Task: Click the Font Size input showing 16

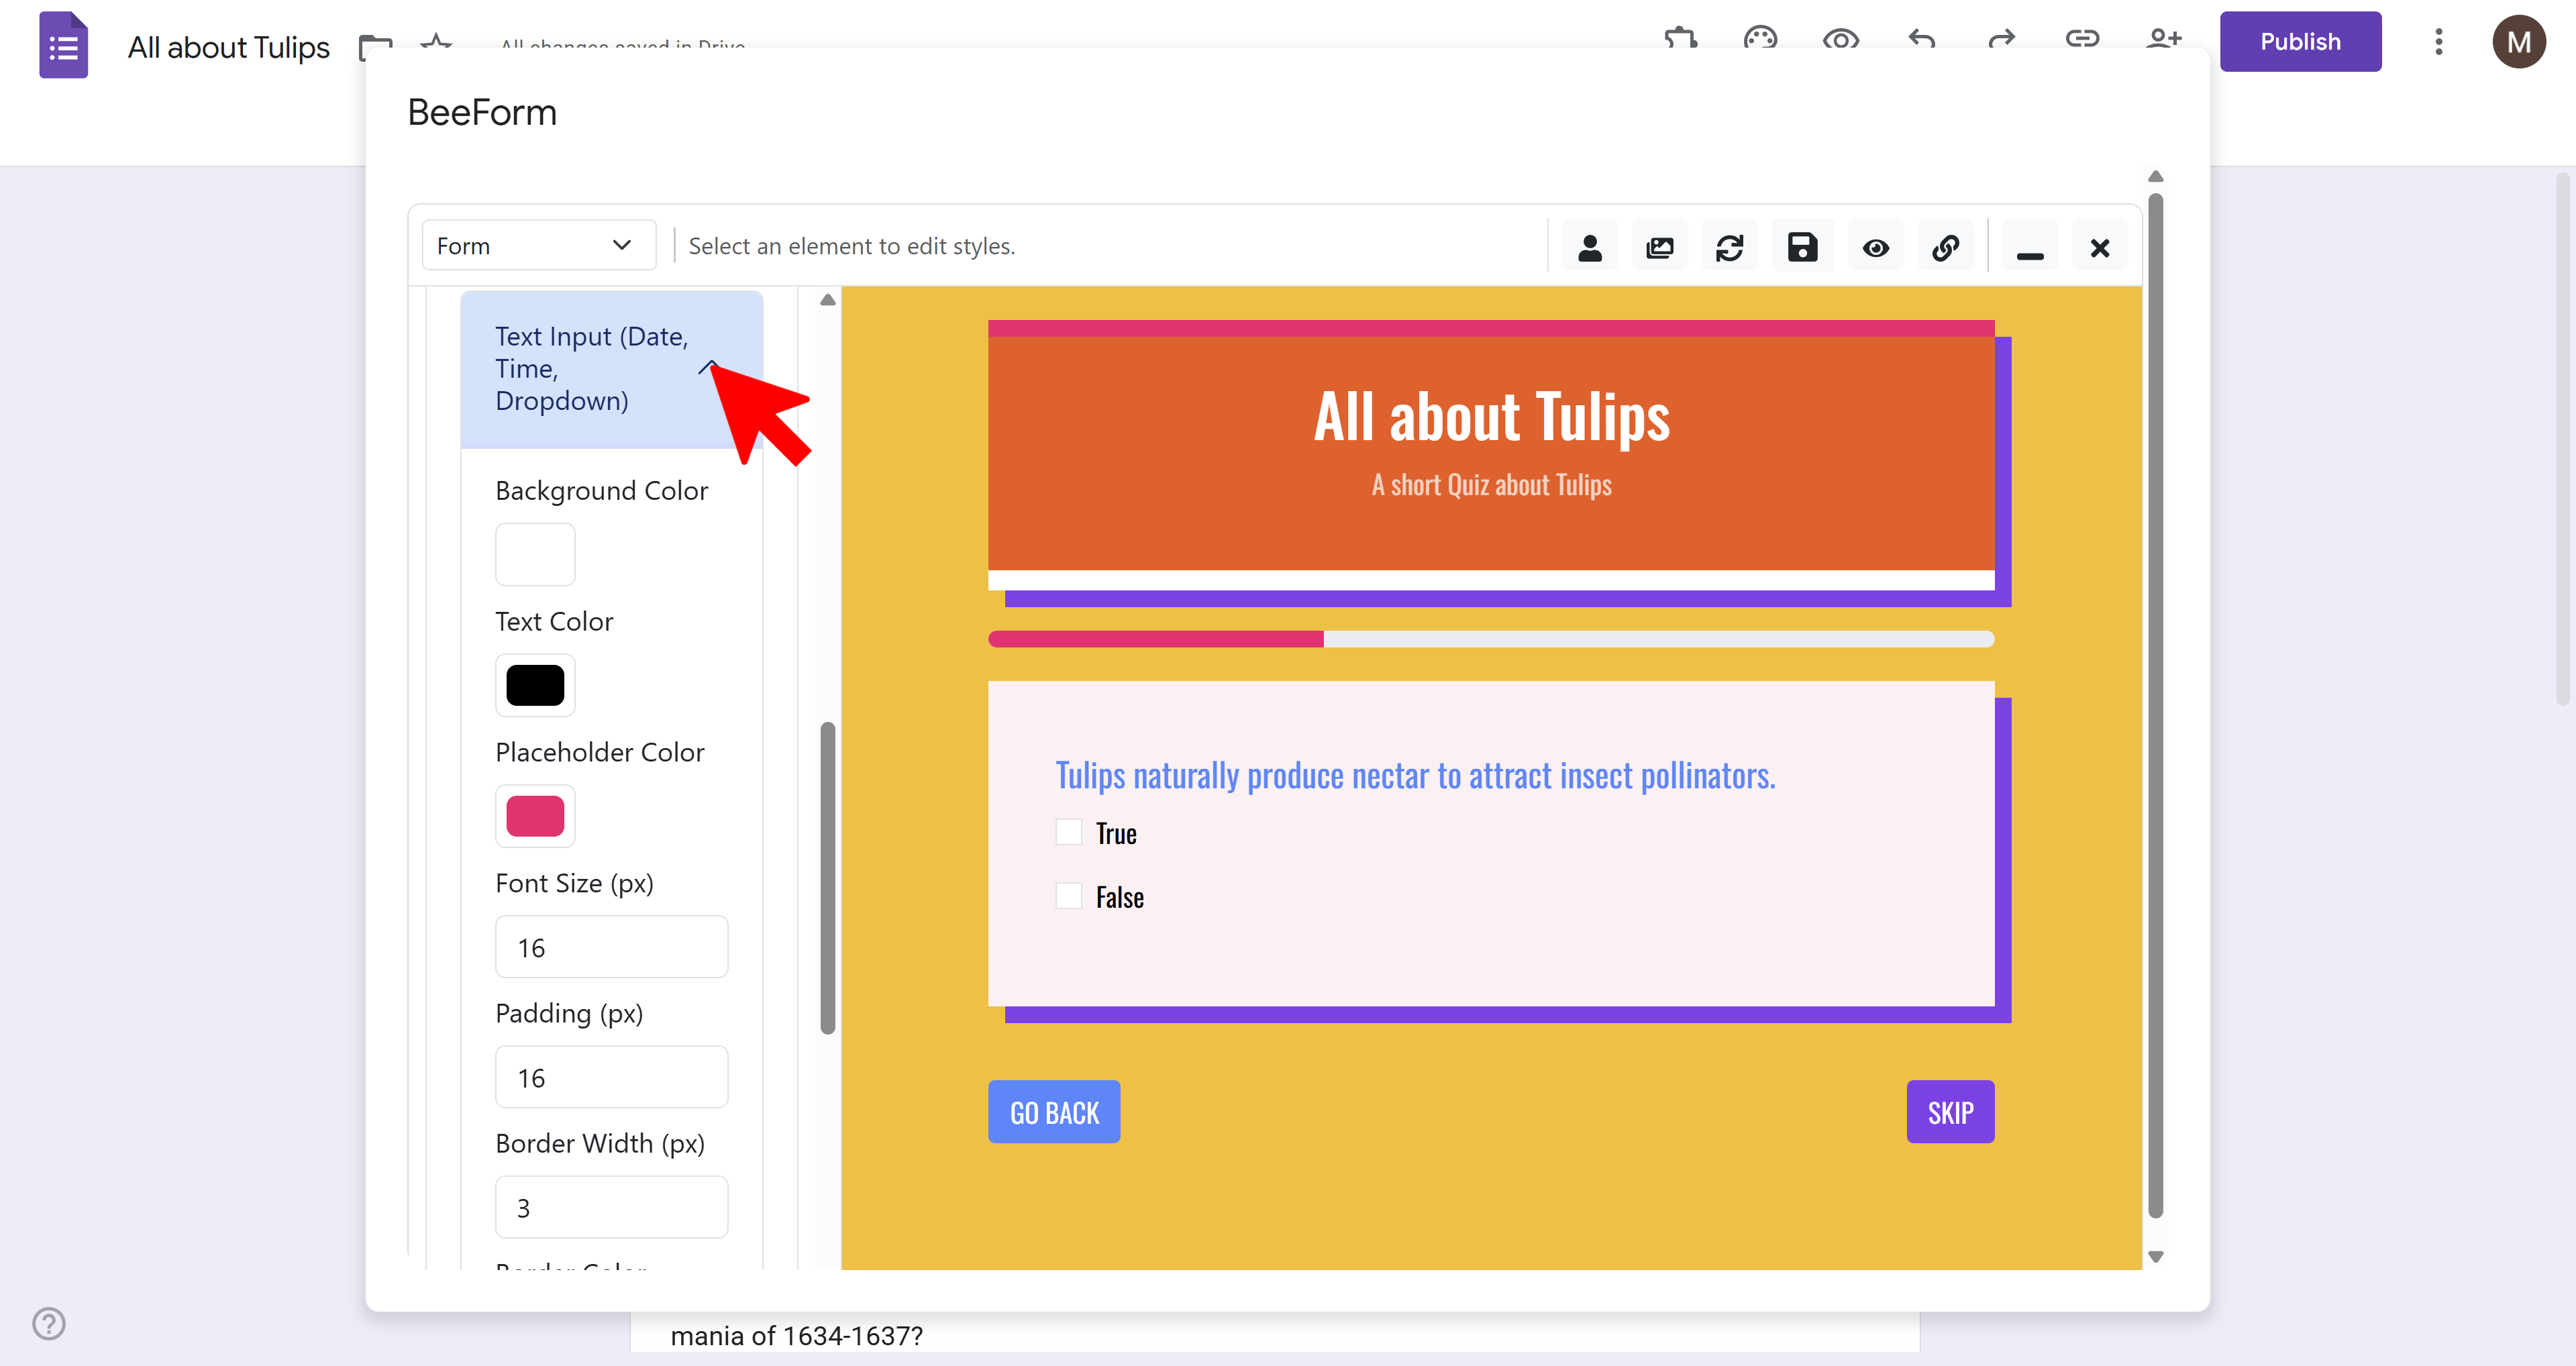Action: point(611,946)
